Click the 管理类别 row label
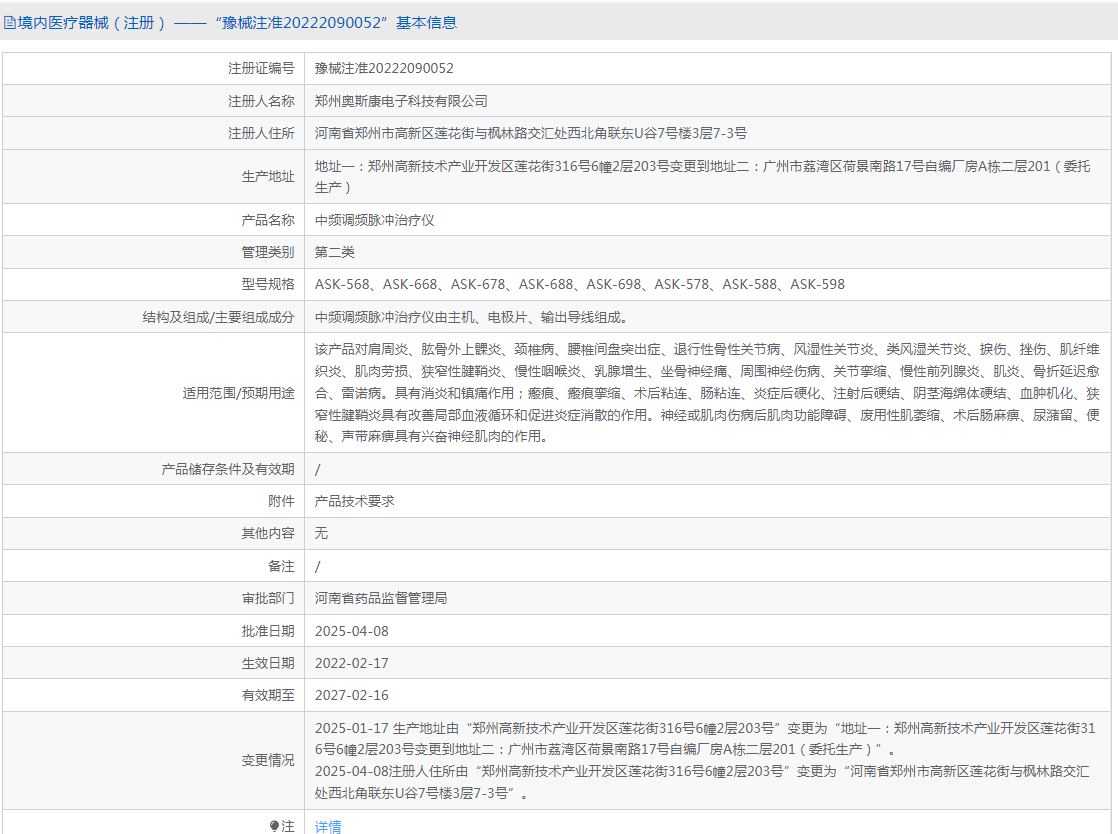This screenshot has width=1118, height=834. coord(267,252)
